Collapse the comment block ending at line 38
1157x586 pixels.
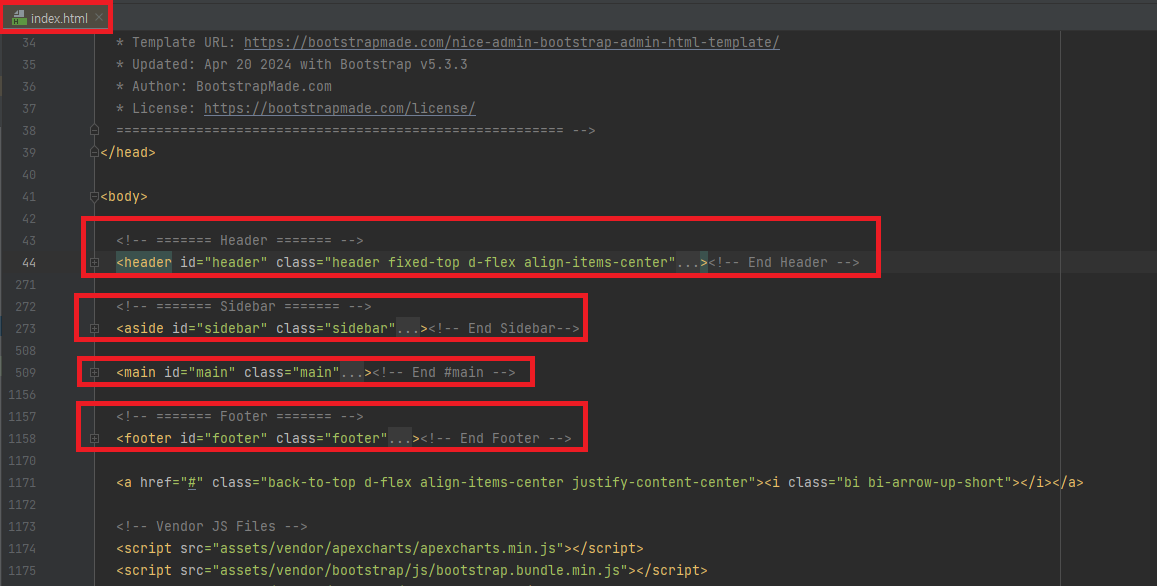point(94,131)
